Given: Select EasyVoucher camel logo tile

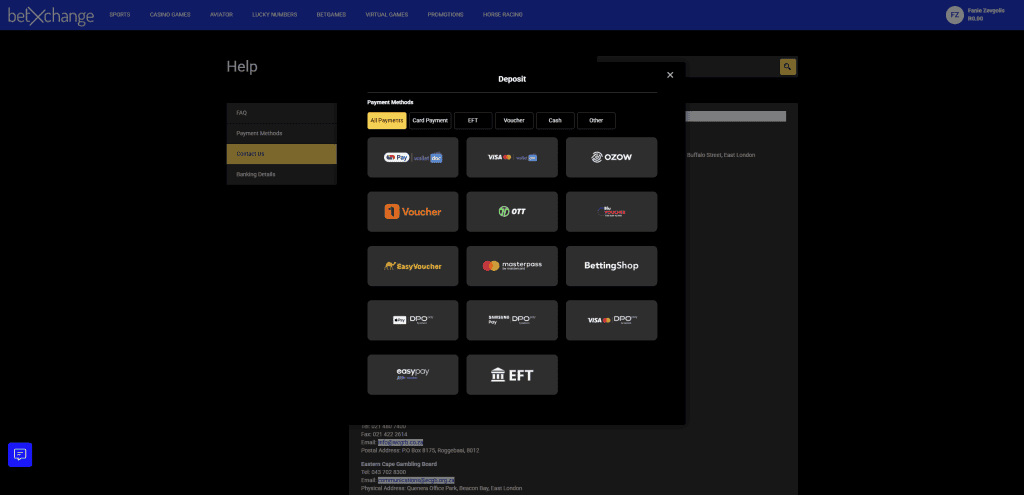Looking at the screenshot, I should pyautogui.click(x=413, y=266).
